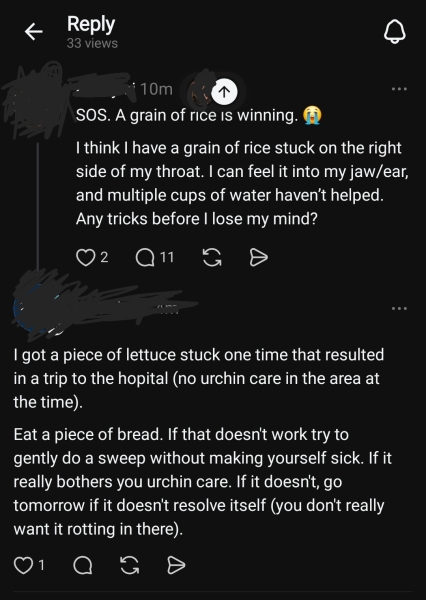The height and width of the screenshot is (600, 426).
Task: Go back using the left arrow
Action: click(34, 31)
